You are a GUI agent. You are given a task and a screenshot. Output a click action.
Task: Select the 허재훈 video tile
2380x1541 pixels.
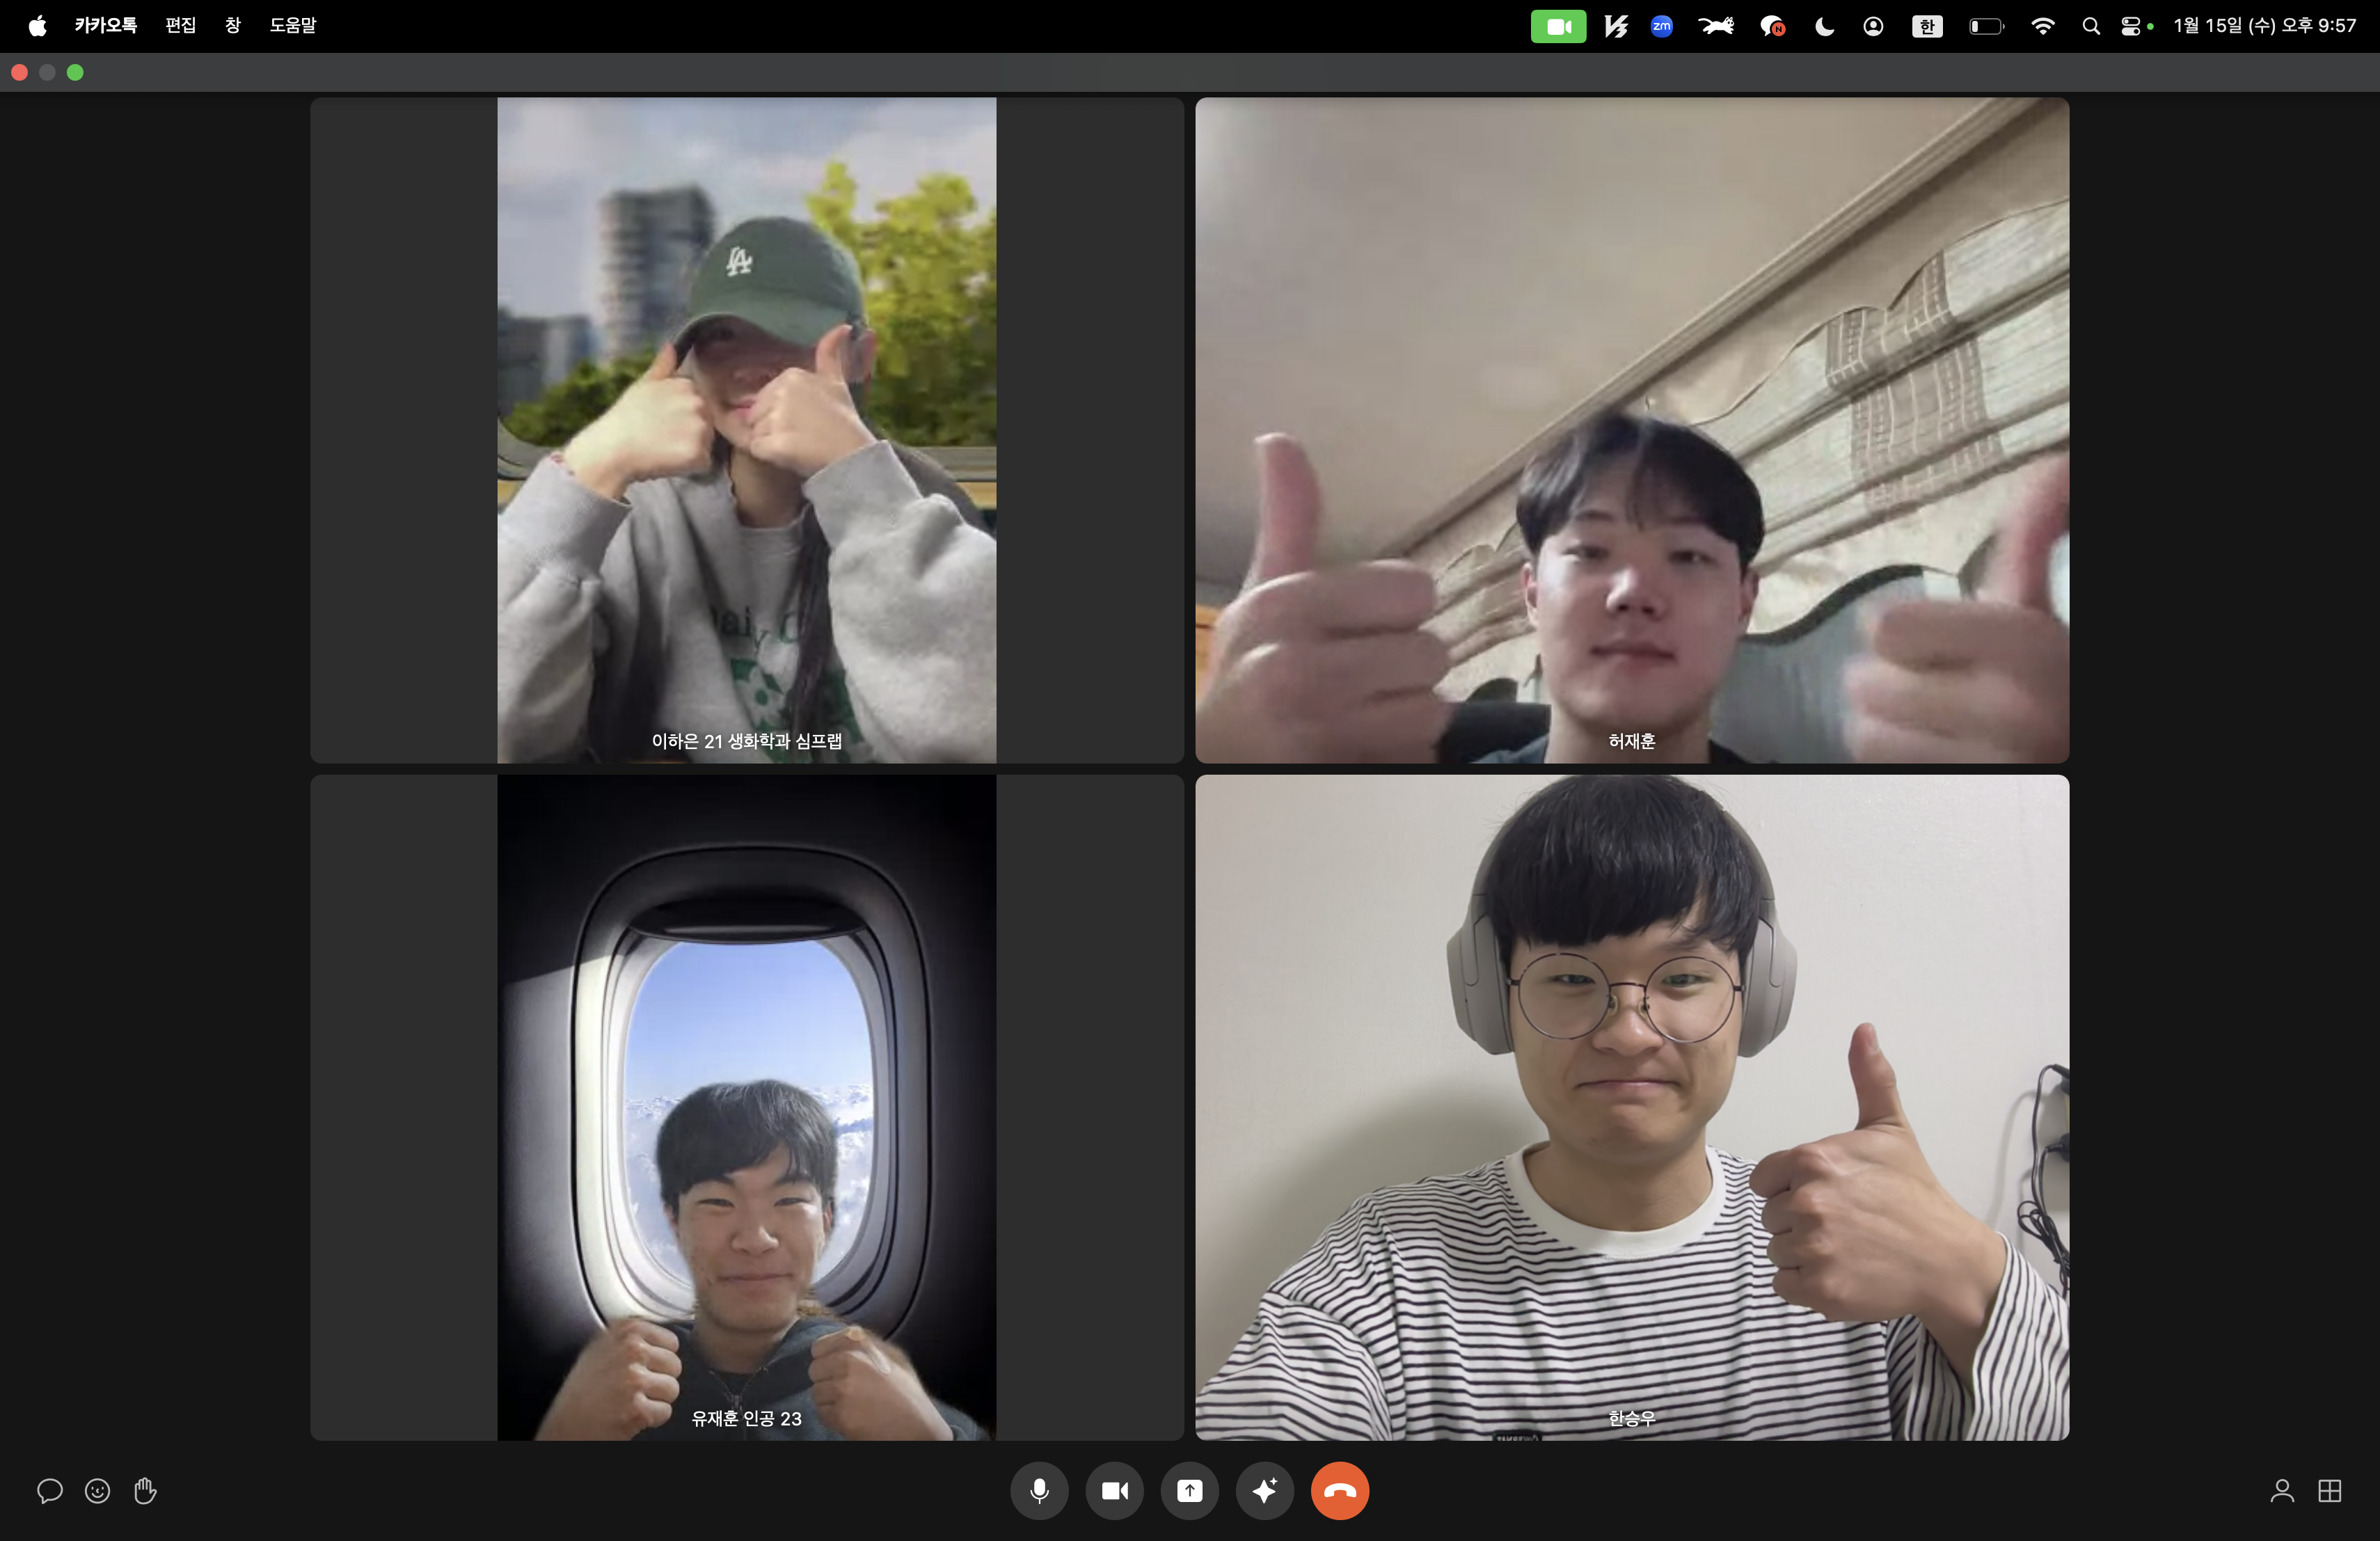coord(1631,430)
